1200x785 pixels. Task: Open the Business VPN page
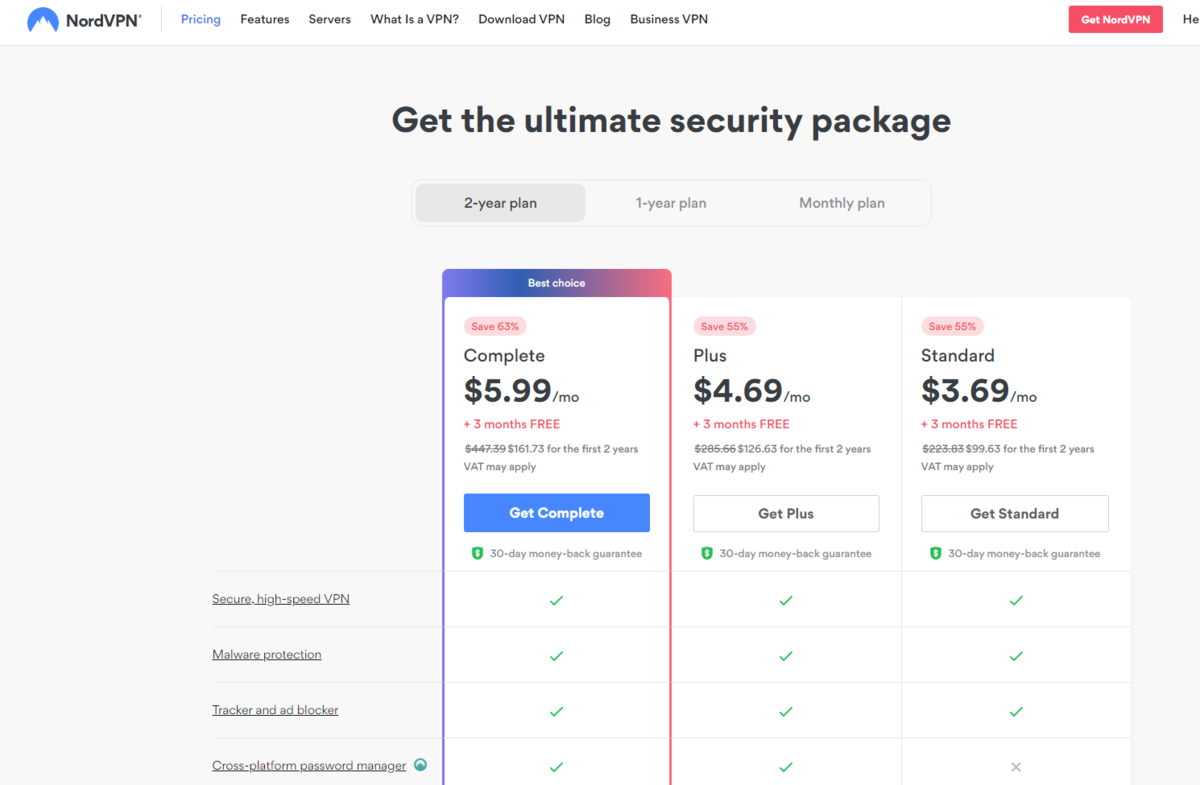point(669,19)
